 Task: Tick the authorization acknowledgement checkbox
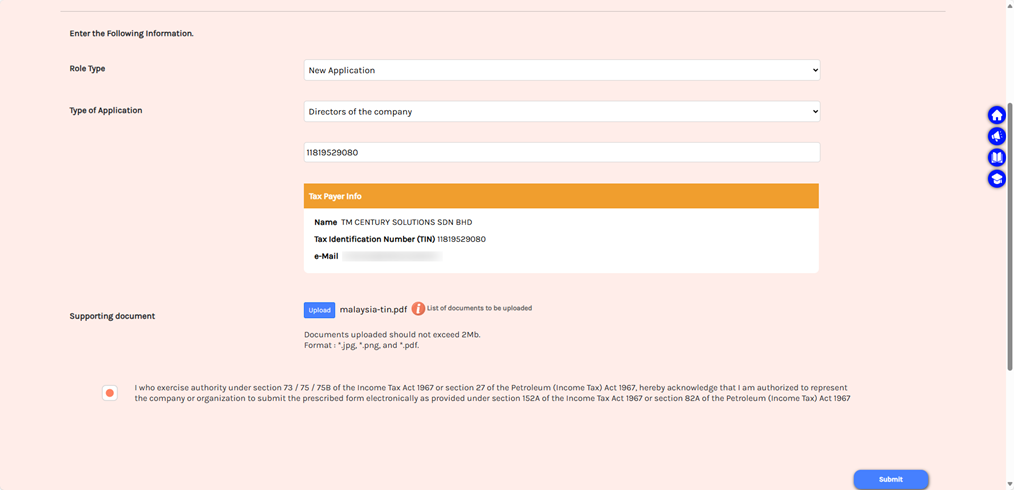pos(110,392)
